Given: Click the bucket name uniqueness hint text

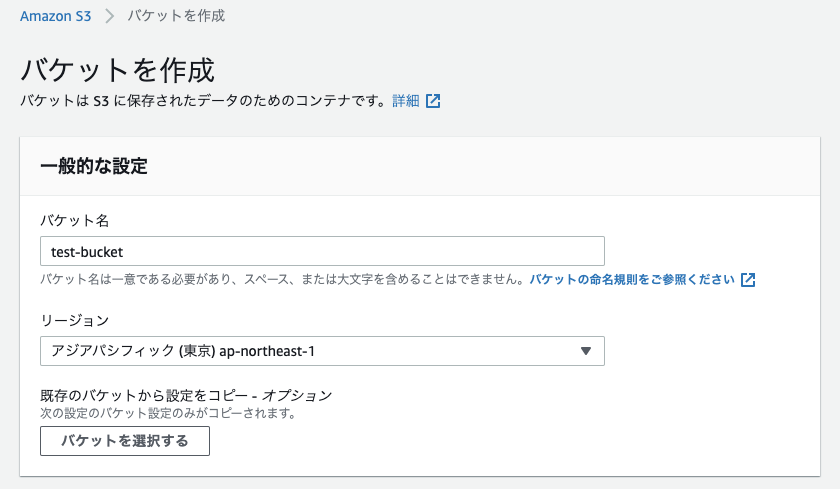Looking at the screenshot, I should click(282, 279).
